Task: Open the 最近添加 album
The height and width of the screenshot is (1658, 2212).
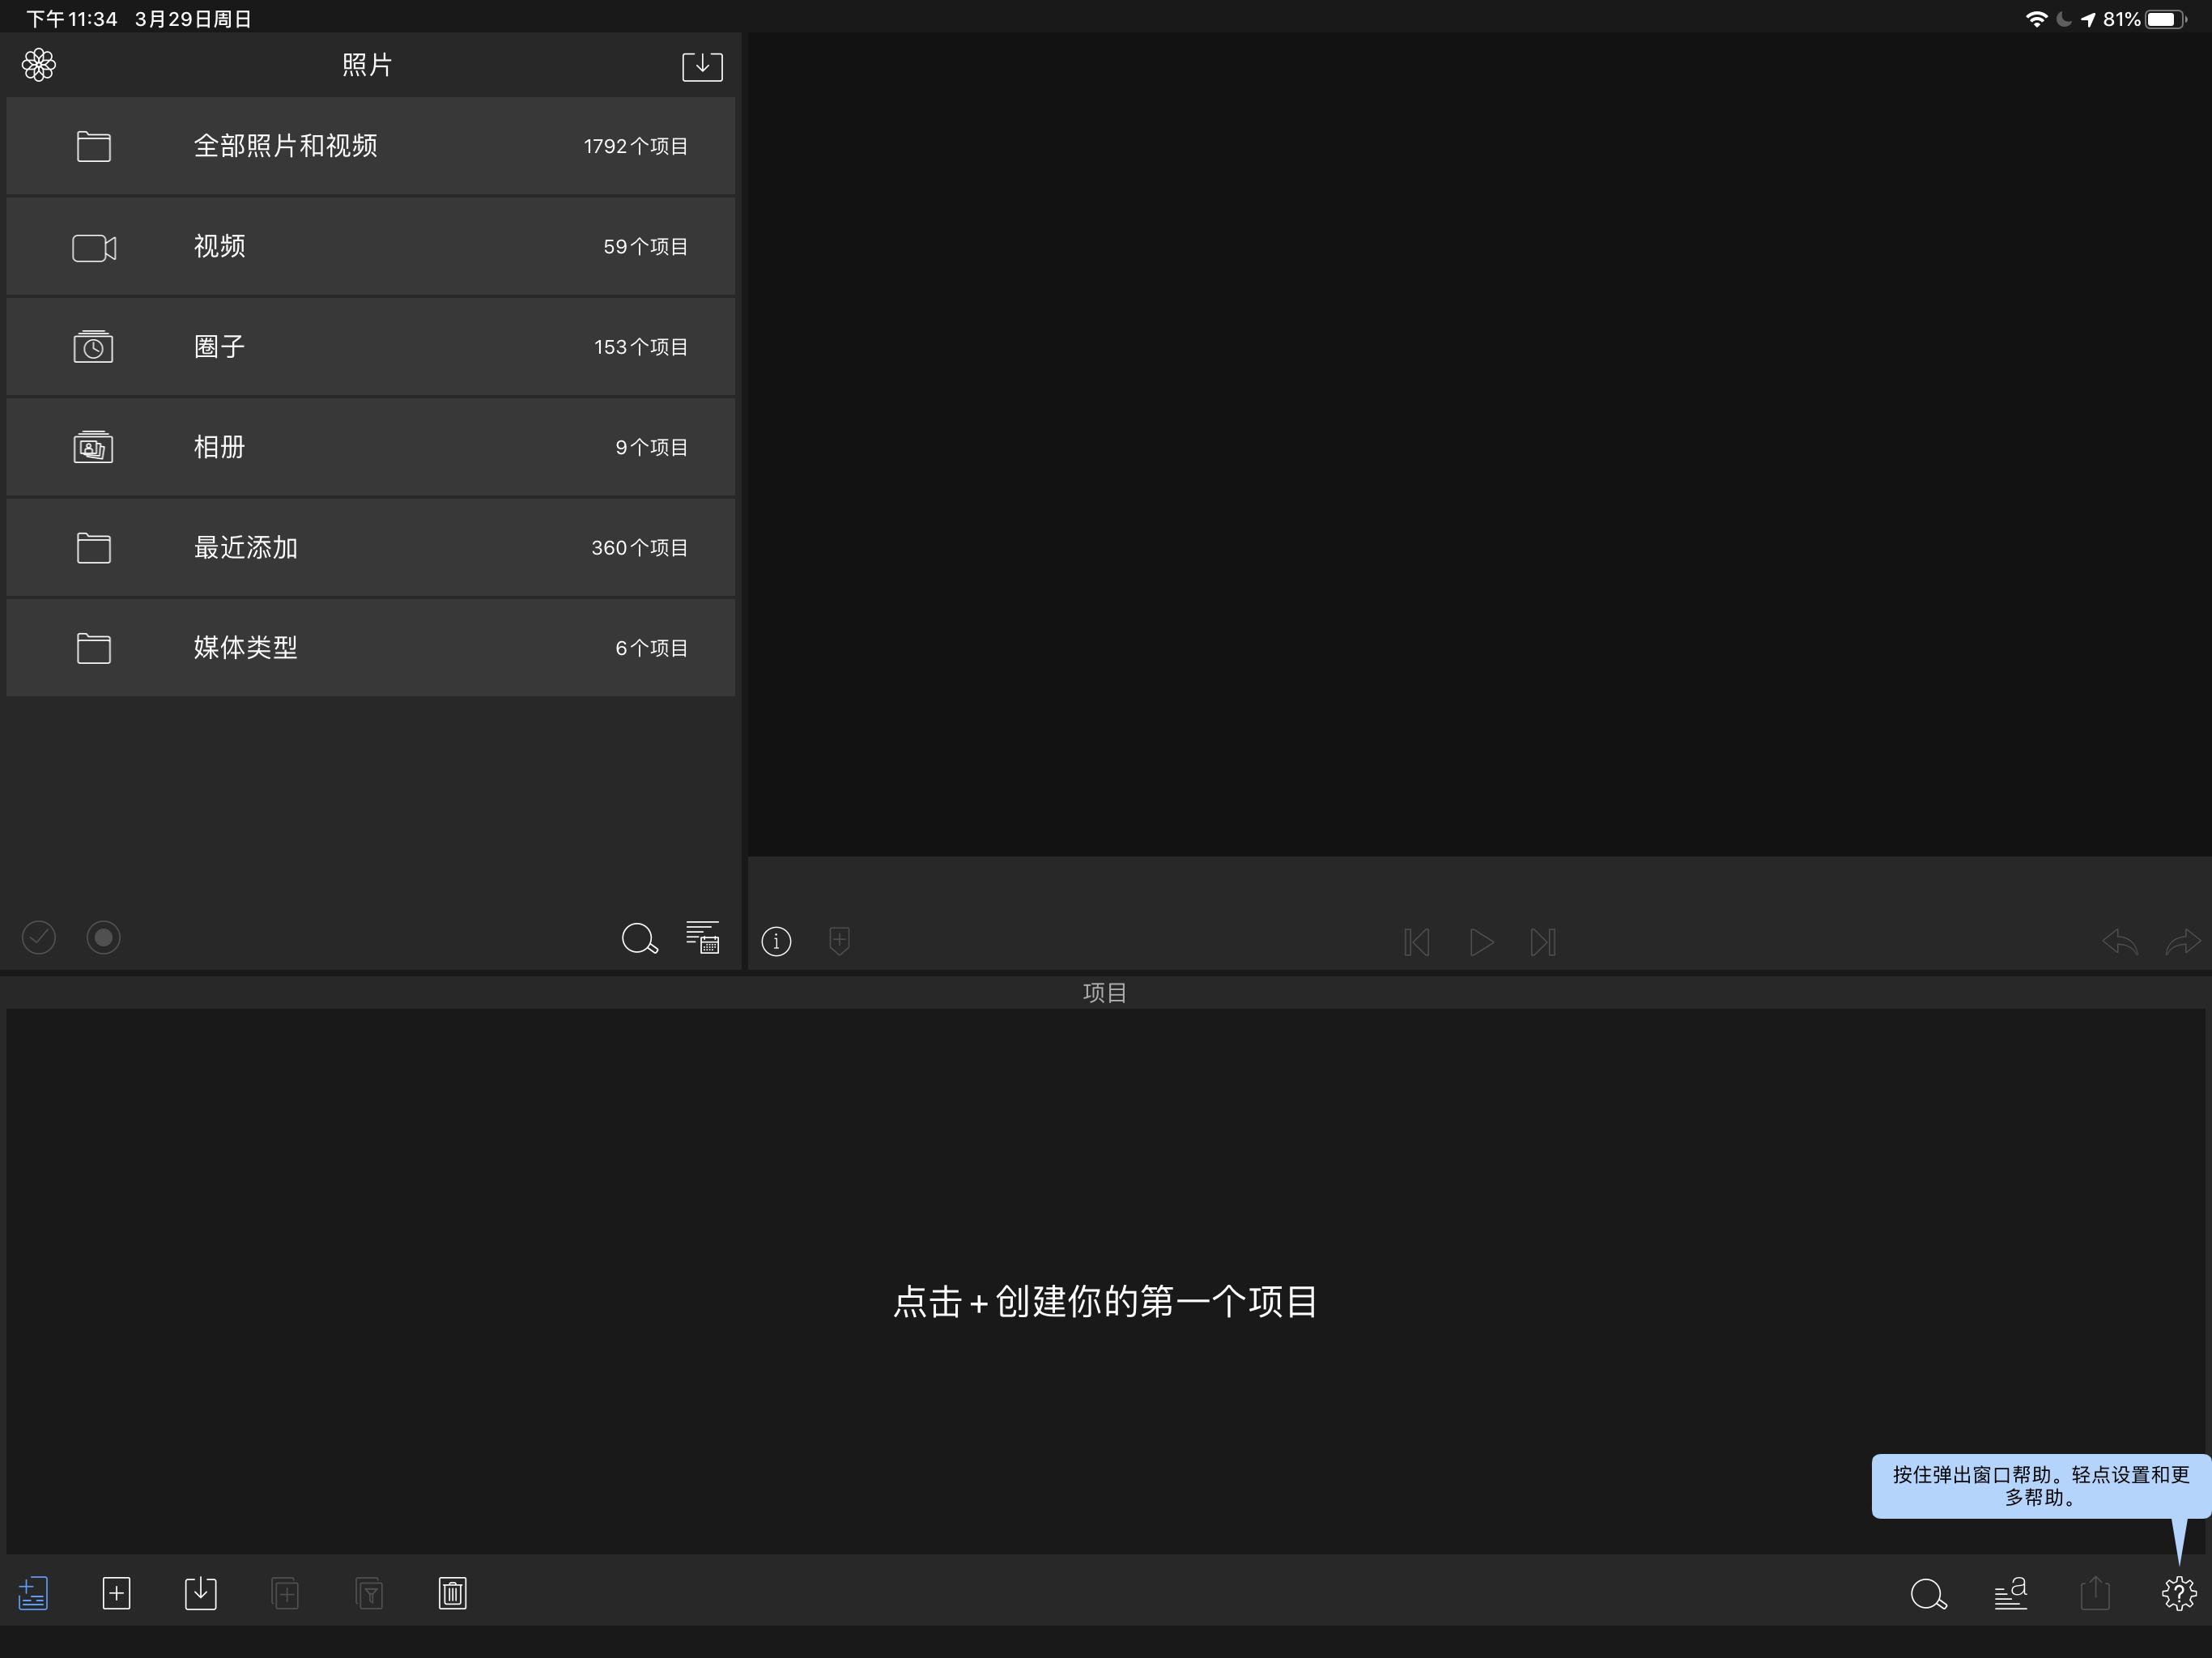Action: 370,547
